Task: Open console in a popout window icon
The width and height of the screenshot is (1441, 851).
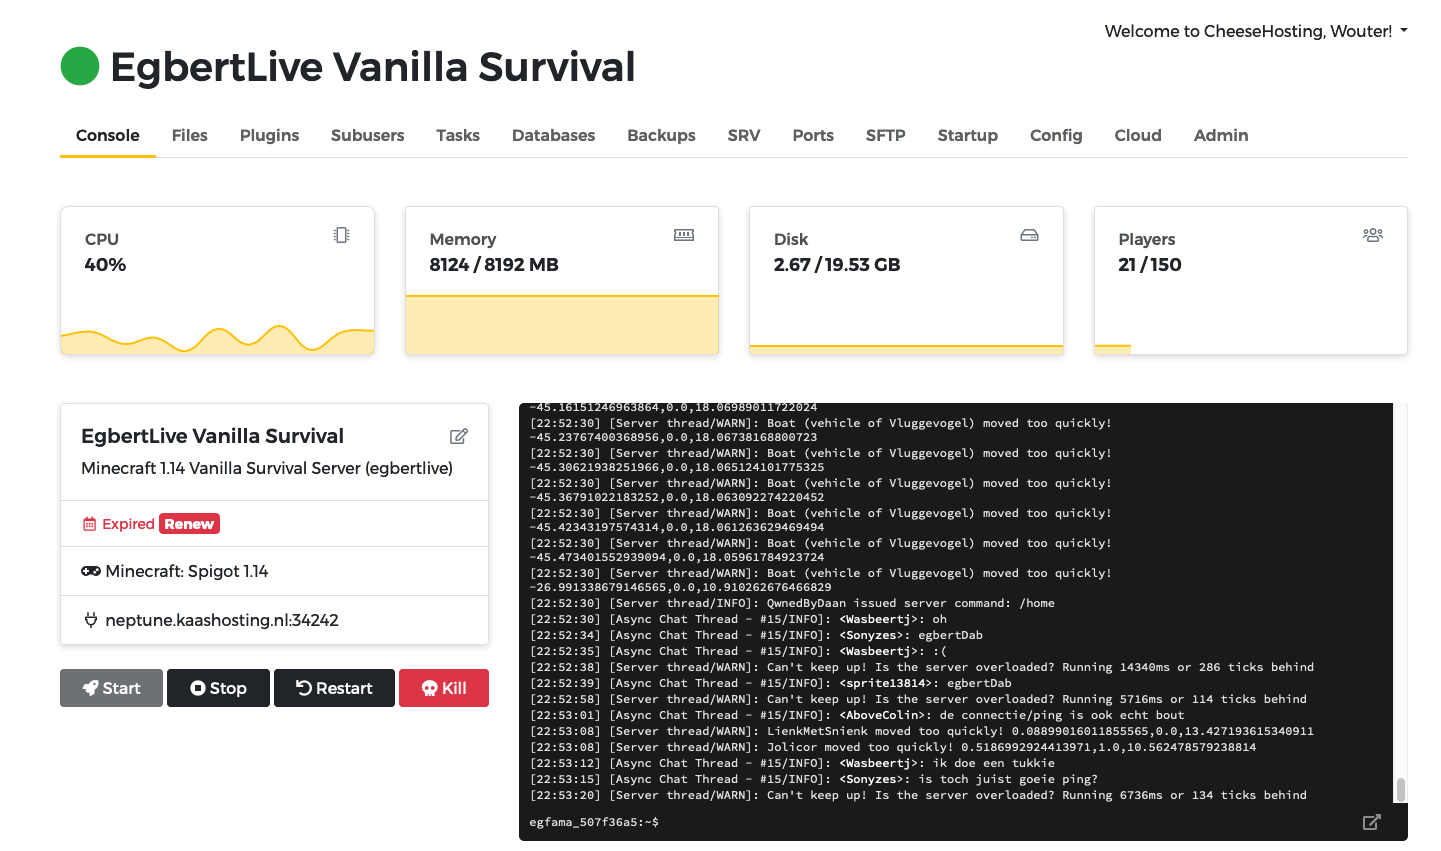Action: pos(1371,822)
